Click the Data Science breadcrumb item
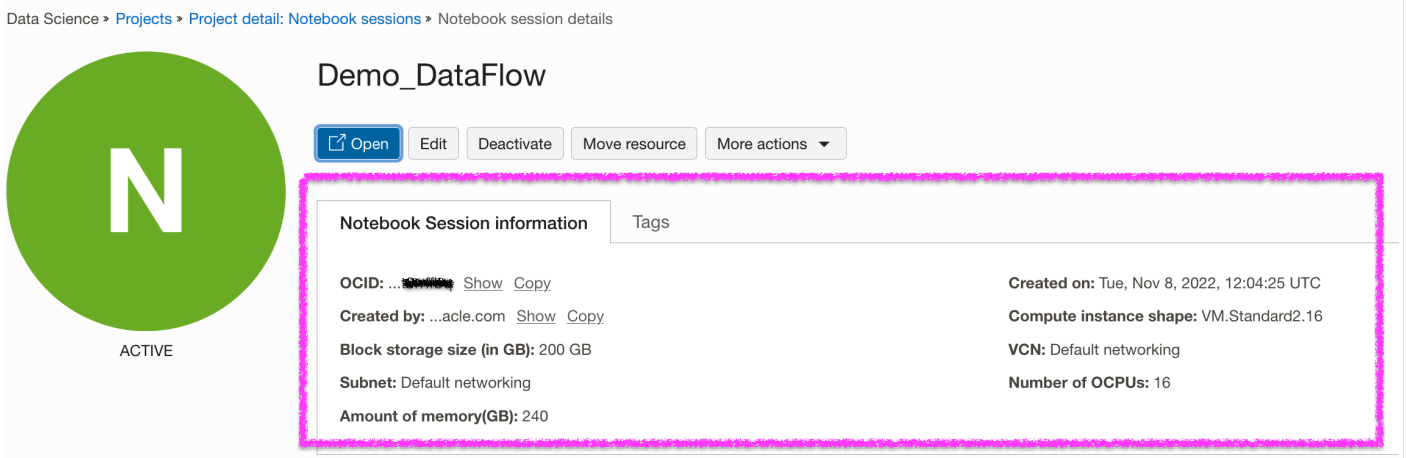1407x458 pixels. [52, 19]
